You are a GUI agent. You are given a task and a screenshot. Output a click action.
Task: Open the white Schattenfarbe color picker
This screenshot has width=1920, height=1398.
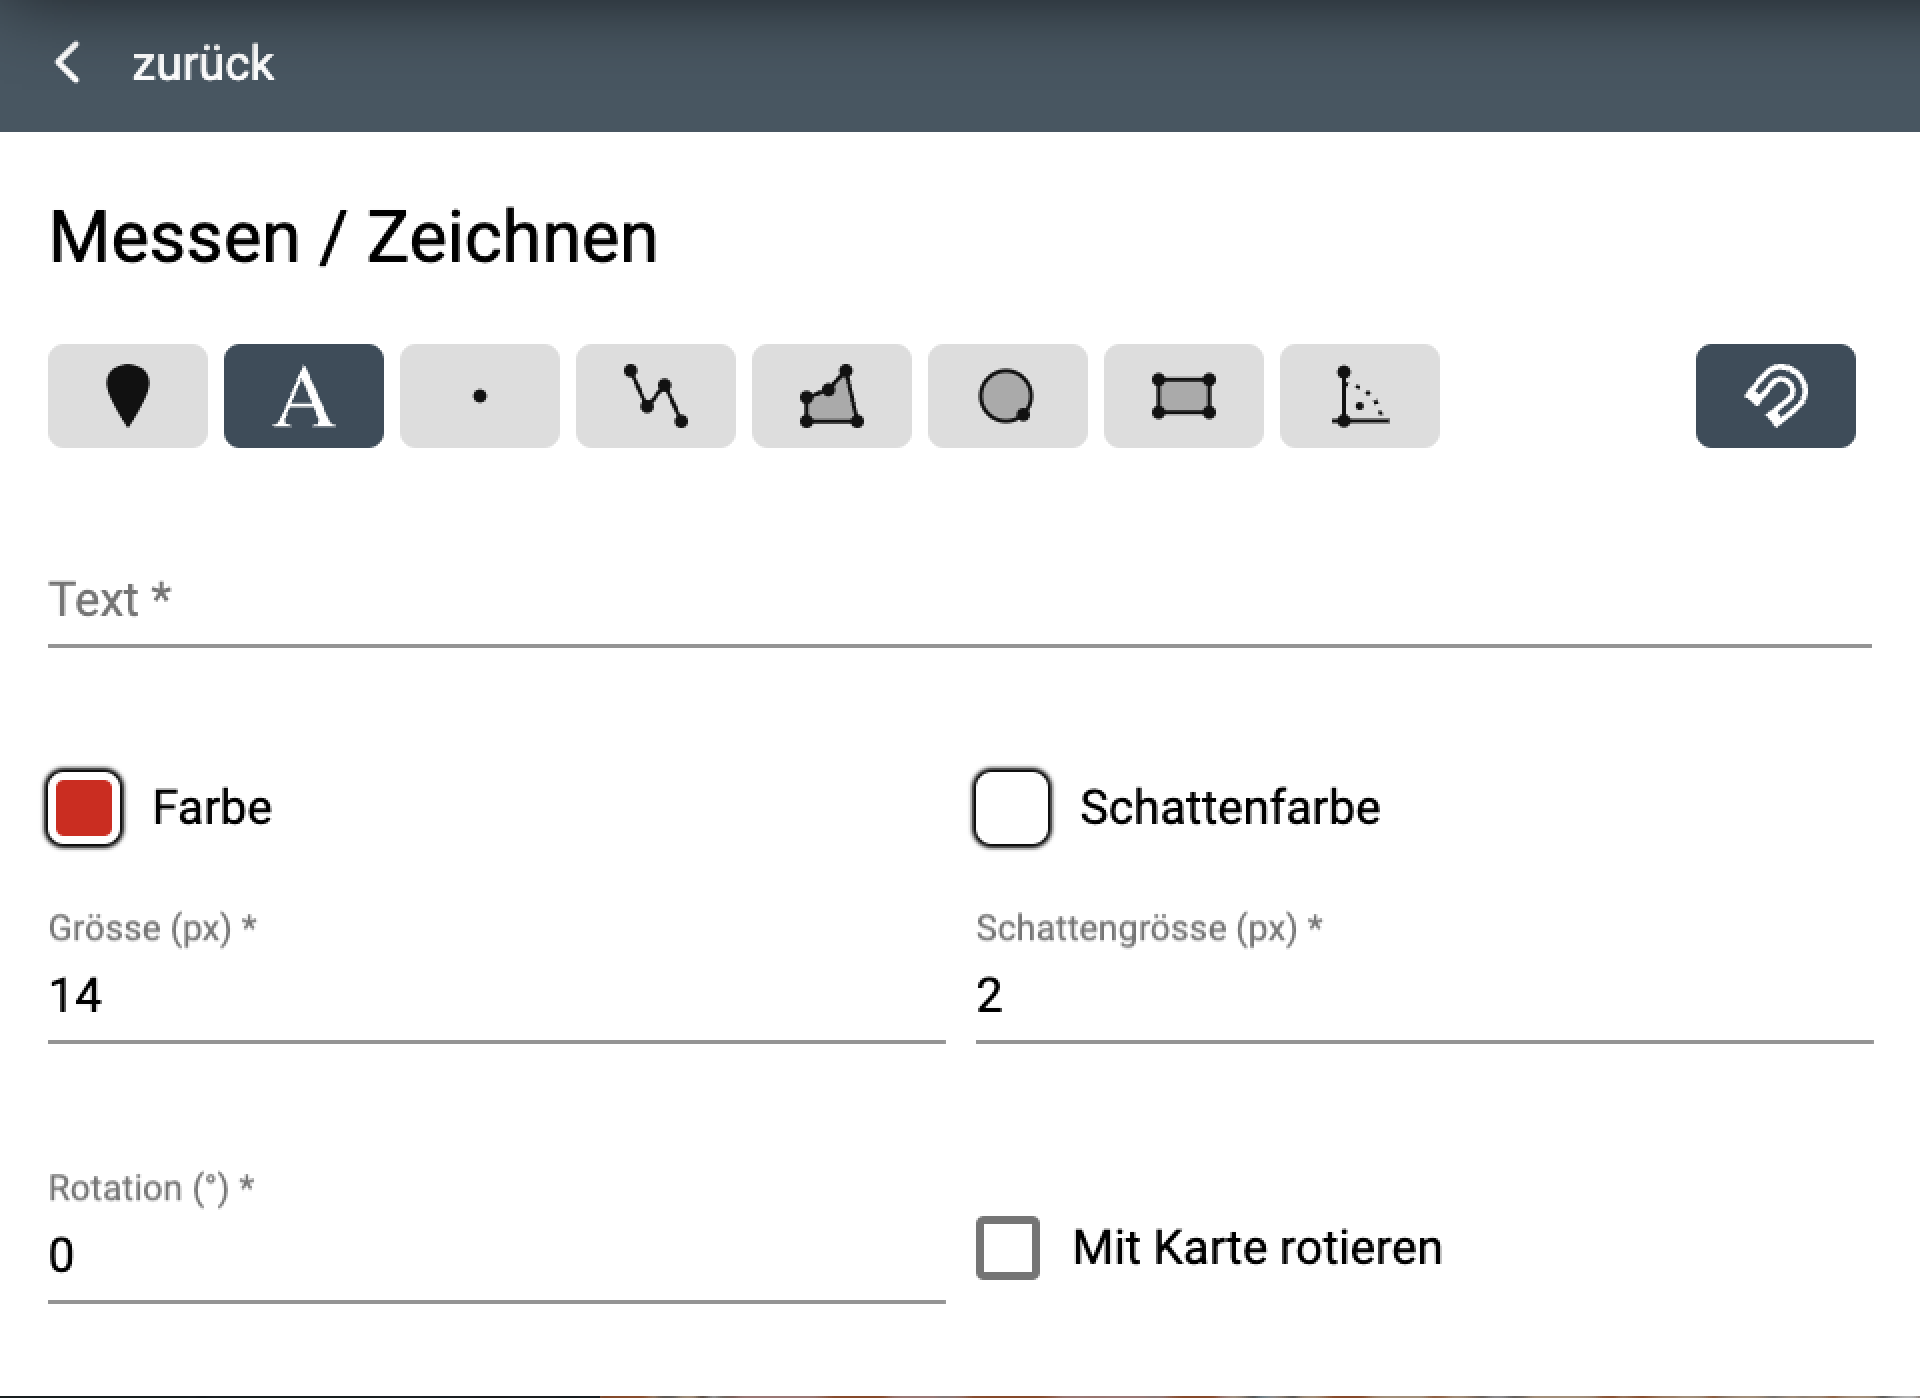pyautogui.click(x=1012, y=808)
